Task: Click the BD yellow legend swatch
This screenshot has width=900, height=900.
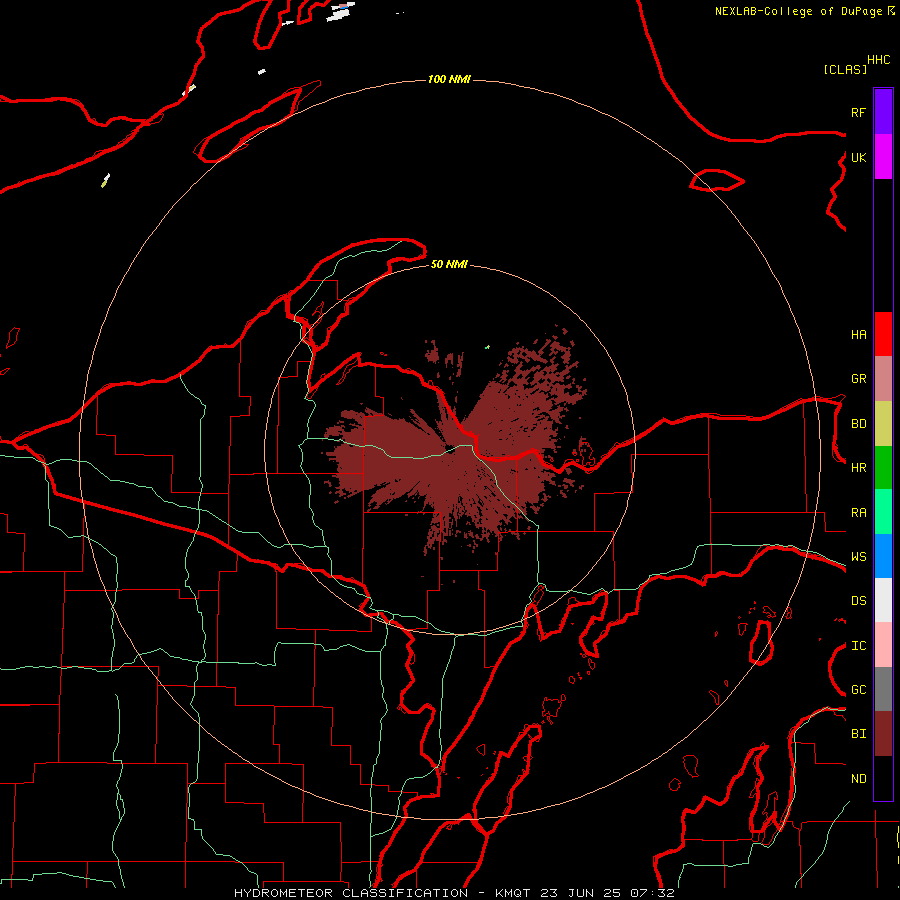Action: pos(883,423)
